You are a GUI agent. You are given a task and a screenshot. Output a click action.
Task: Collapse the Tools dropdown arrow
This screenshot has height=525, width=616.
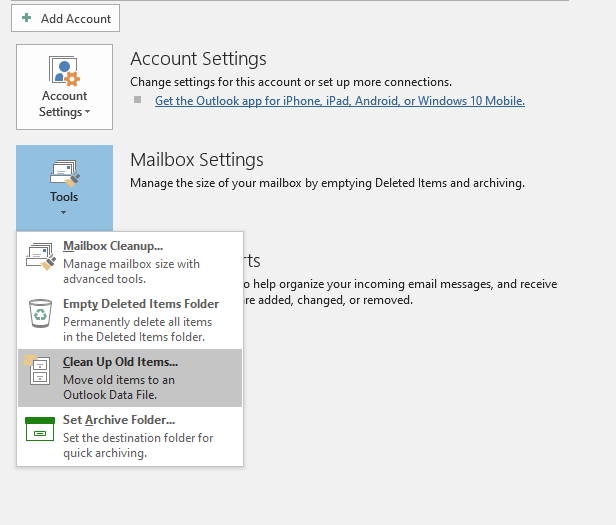coord(64,212)
